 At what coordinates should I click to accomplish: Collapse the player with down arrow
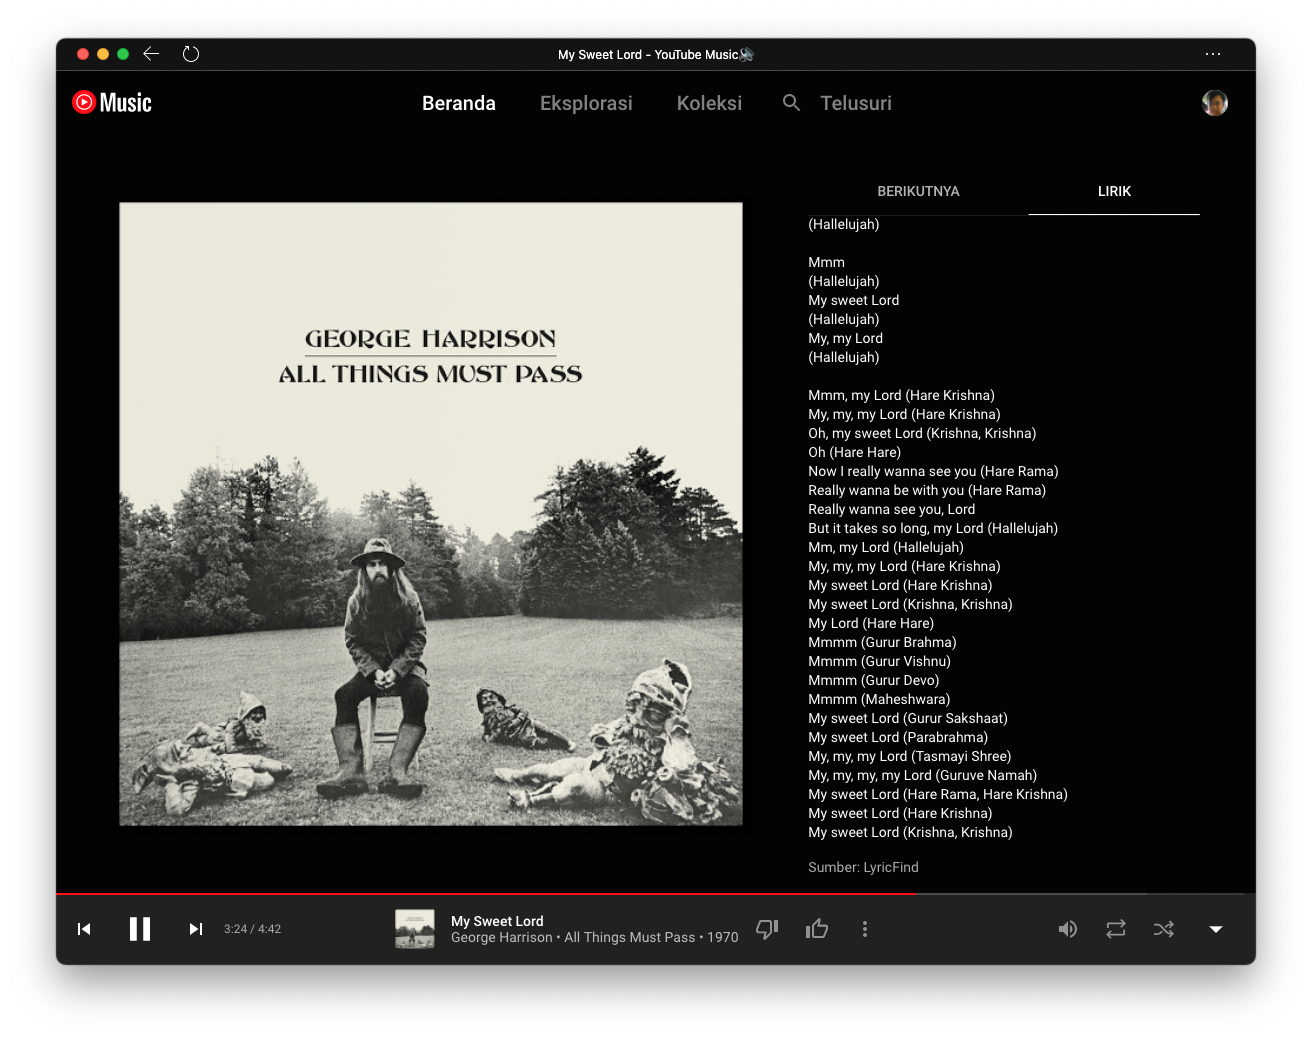(1216, 929)
